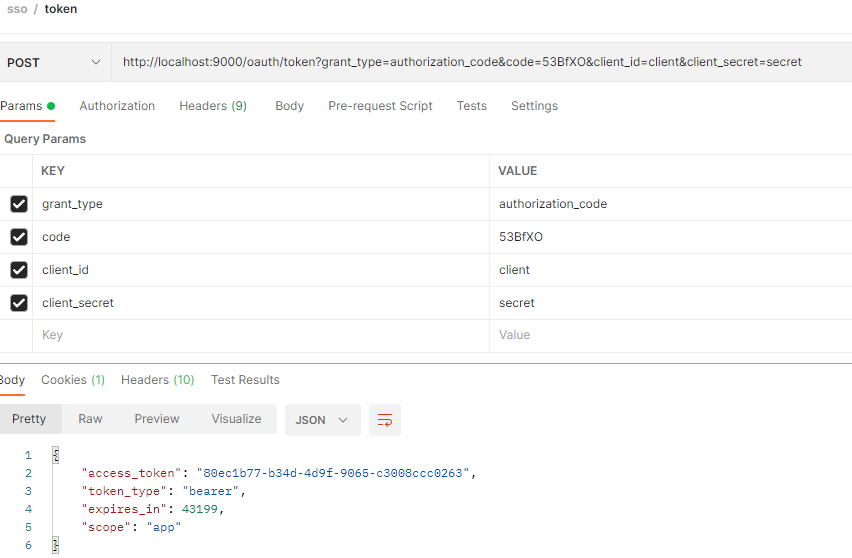Screen dimensions: 852x558
Task: Open the response Headers (10) tab
Action: (158, 380)
